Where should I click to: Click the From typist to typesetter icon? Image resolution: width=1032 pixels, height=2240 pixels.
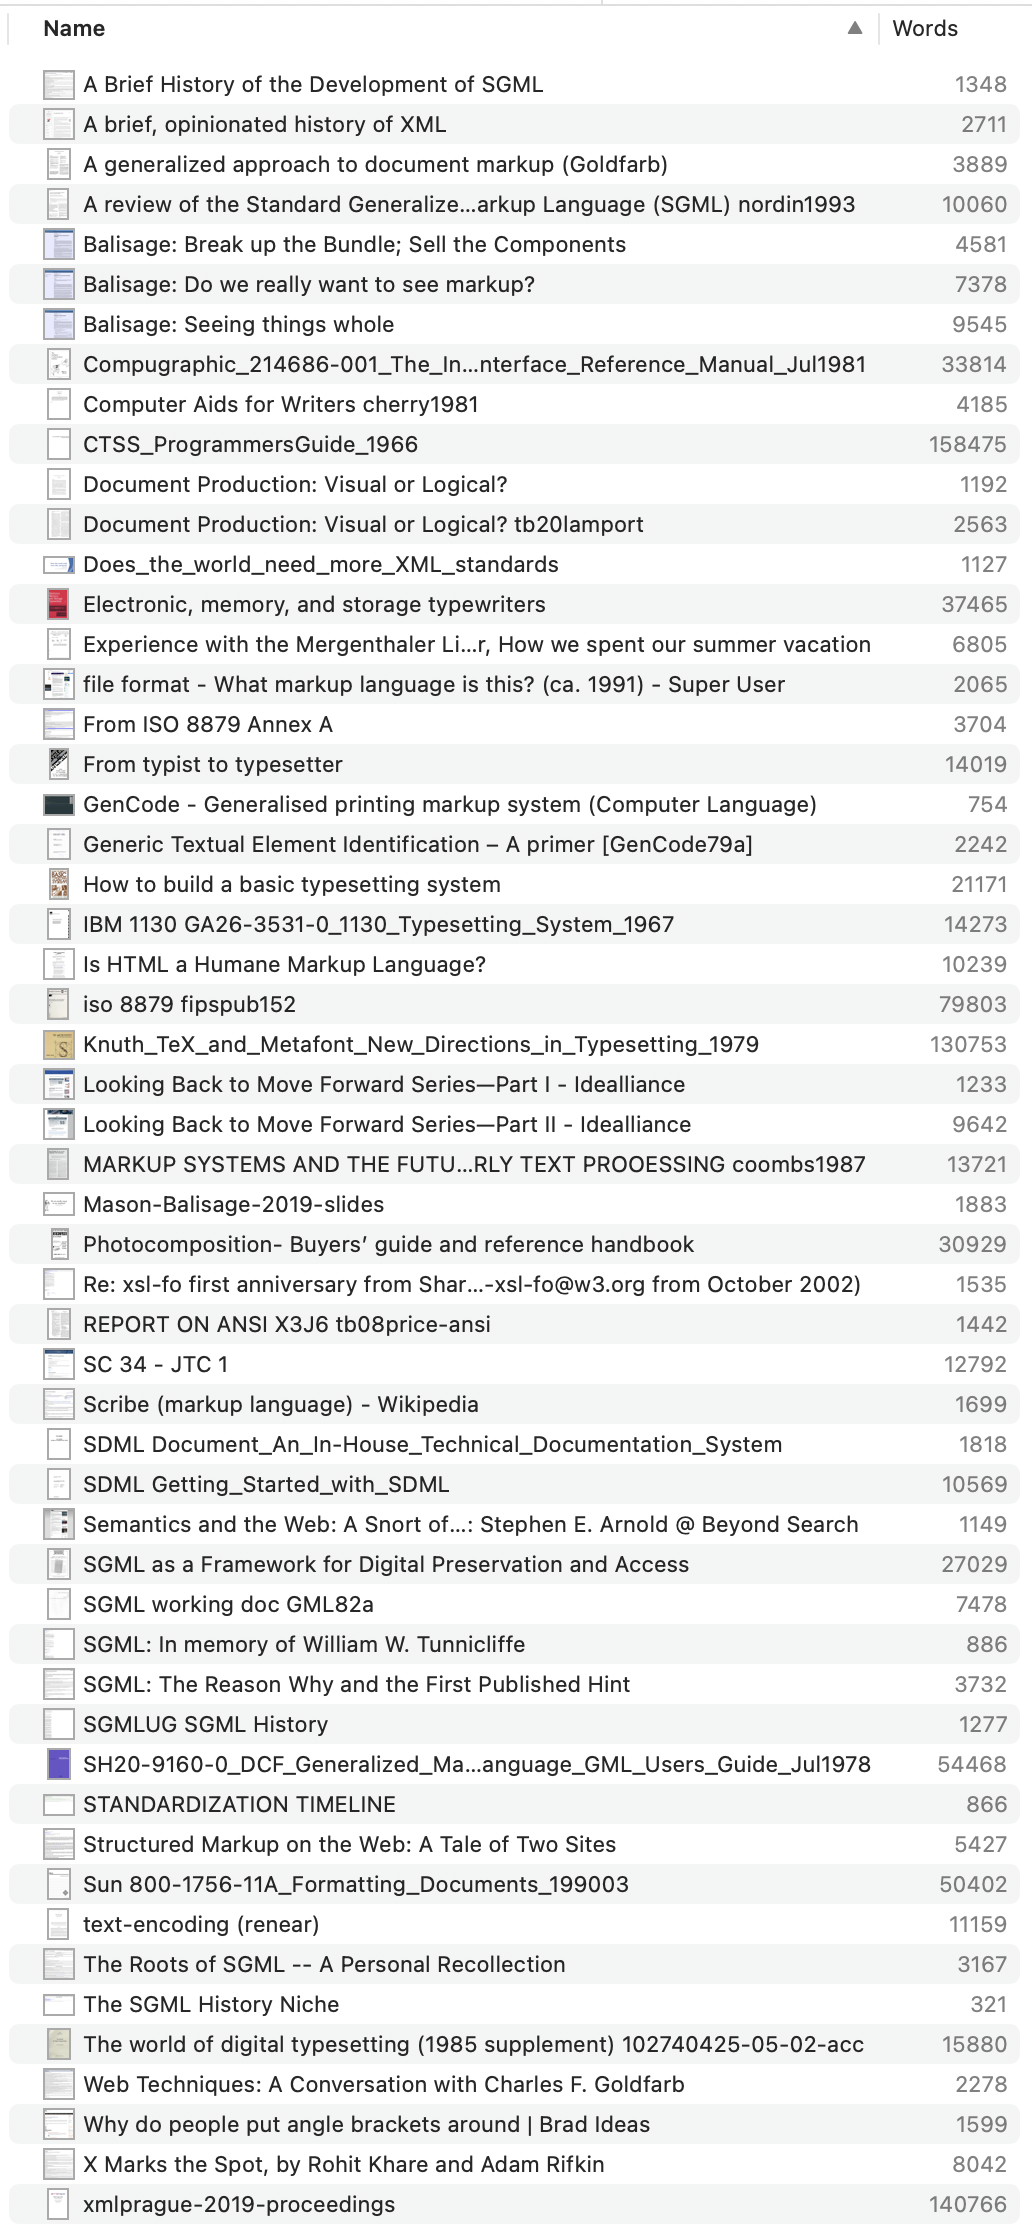tap(59, 764)
